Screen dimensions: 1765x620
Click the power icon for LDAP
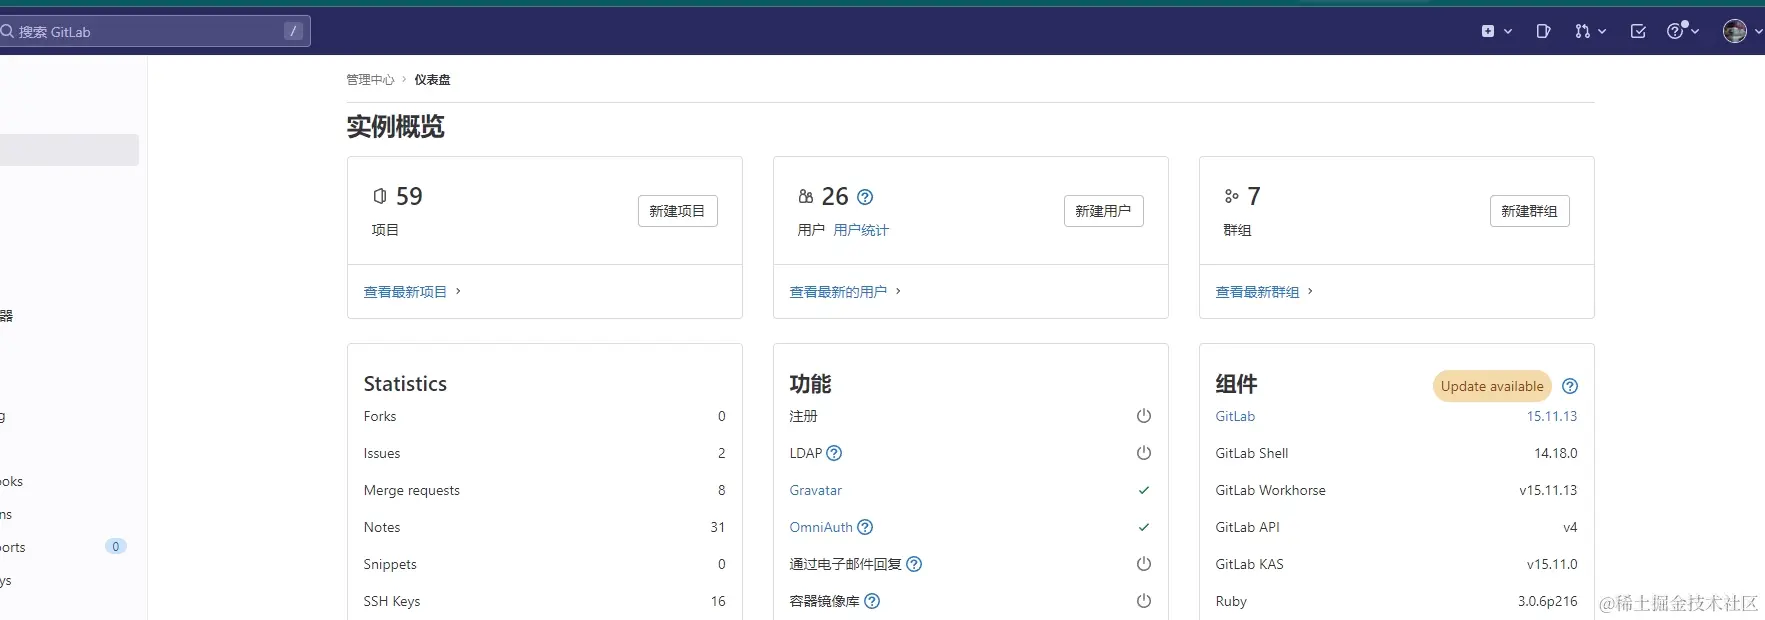pyautogui.click(x=1144, y=453)
